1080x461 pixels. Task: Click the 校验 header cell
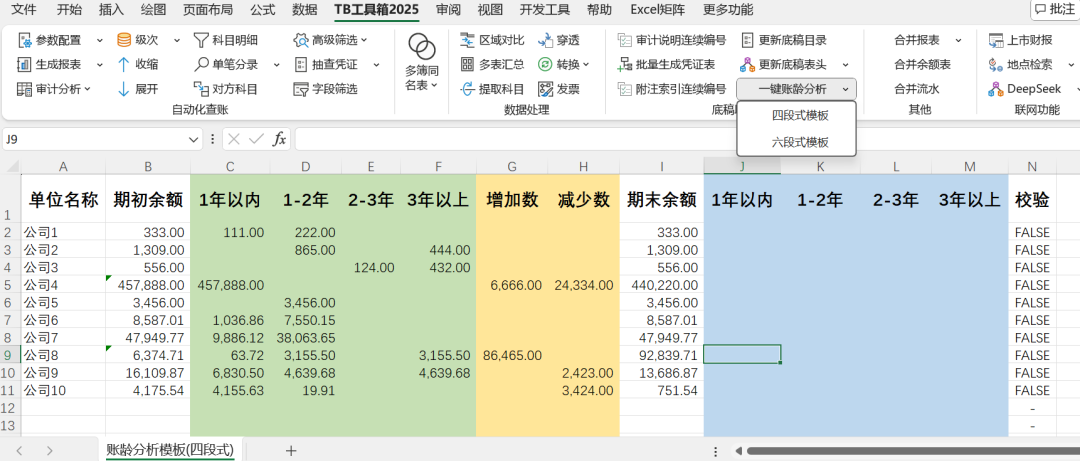point(1032,200)
